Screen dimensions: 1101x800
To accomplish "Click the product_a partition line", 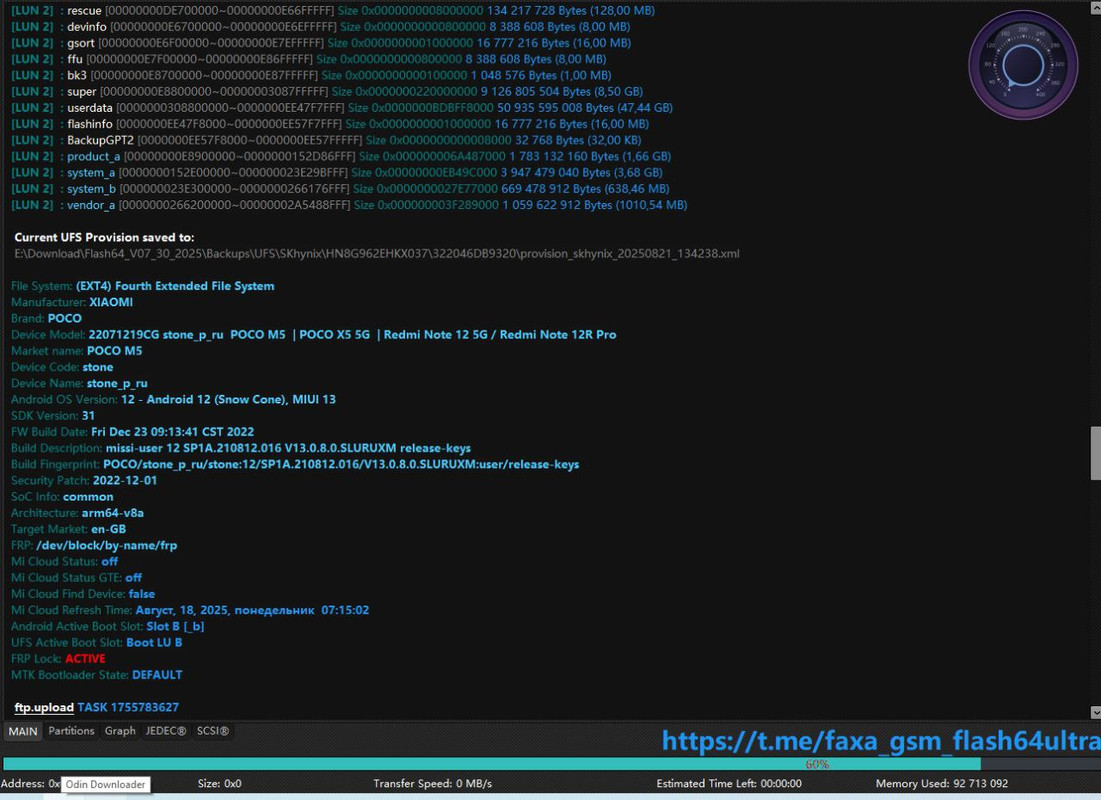I will coord(341,156).
